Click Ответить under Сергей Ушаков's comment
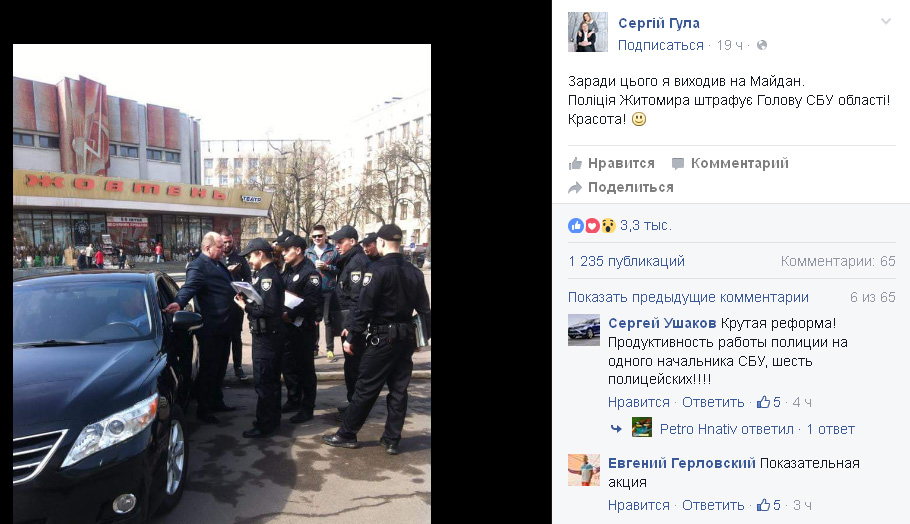 pos(713,402)
